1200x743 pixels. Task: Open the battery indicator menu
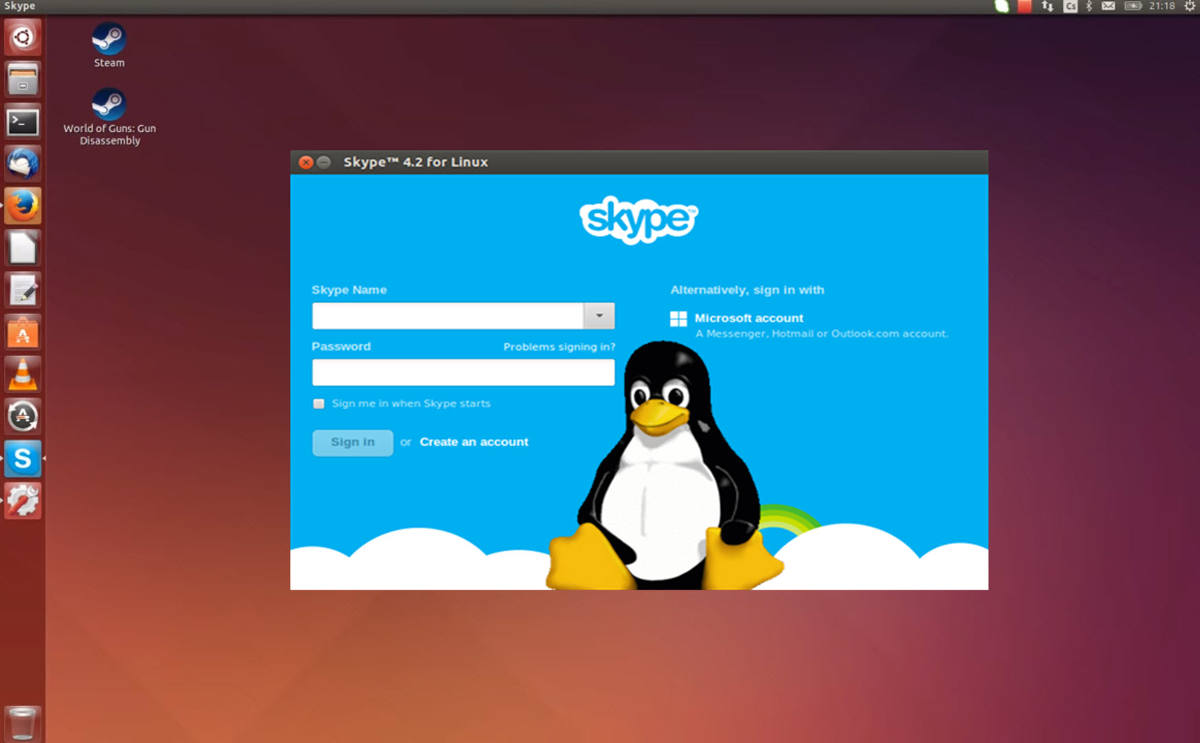1133,6
